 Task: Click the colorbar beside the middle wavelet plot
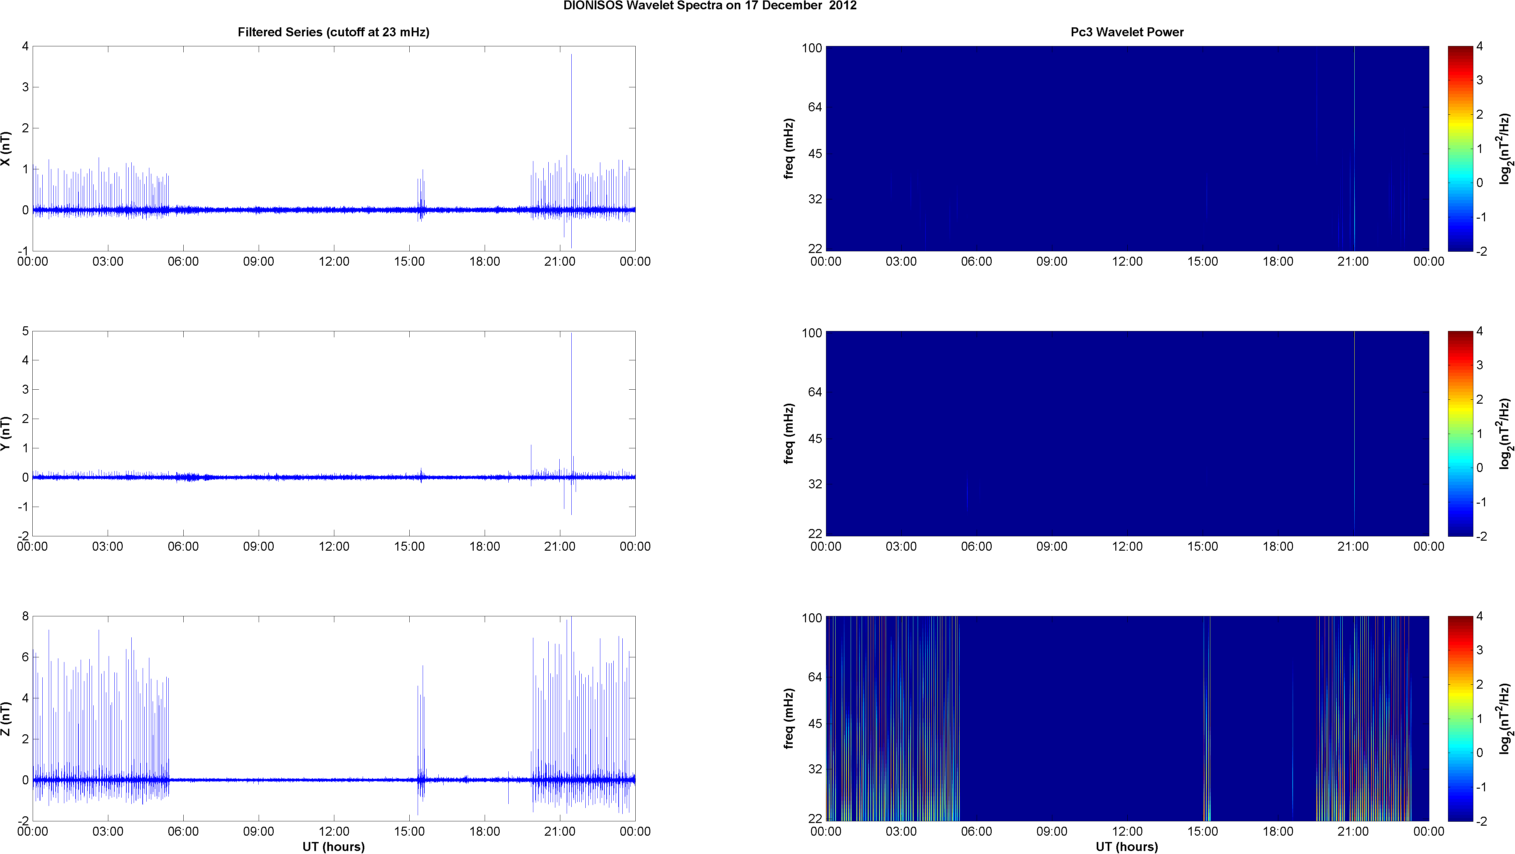pos(1460,434)
